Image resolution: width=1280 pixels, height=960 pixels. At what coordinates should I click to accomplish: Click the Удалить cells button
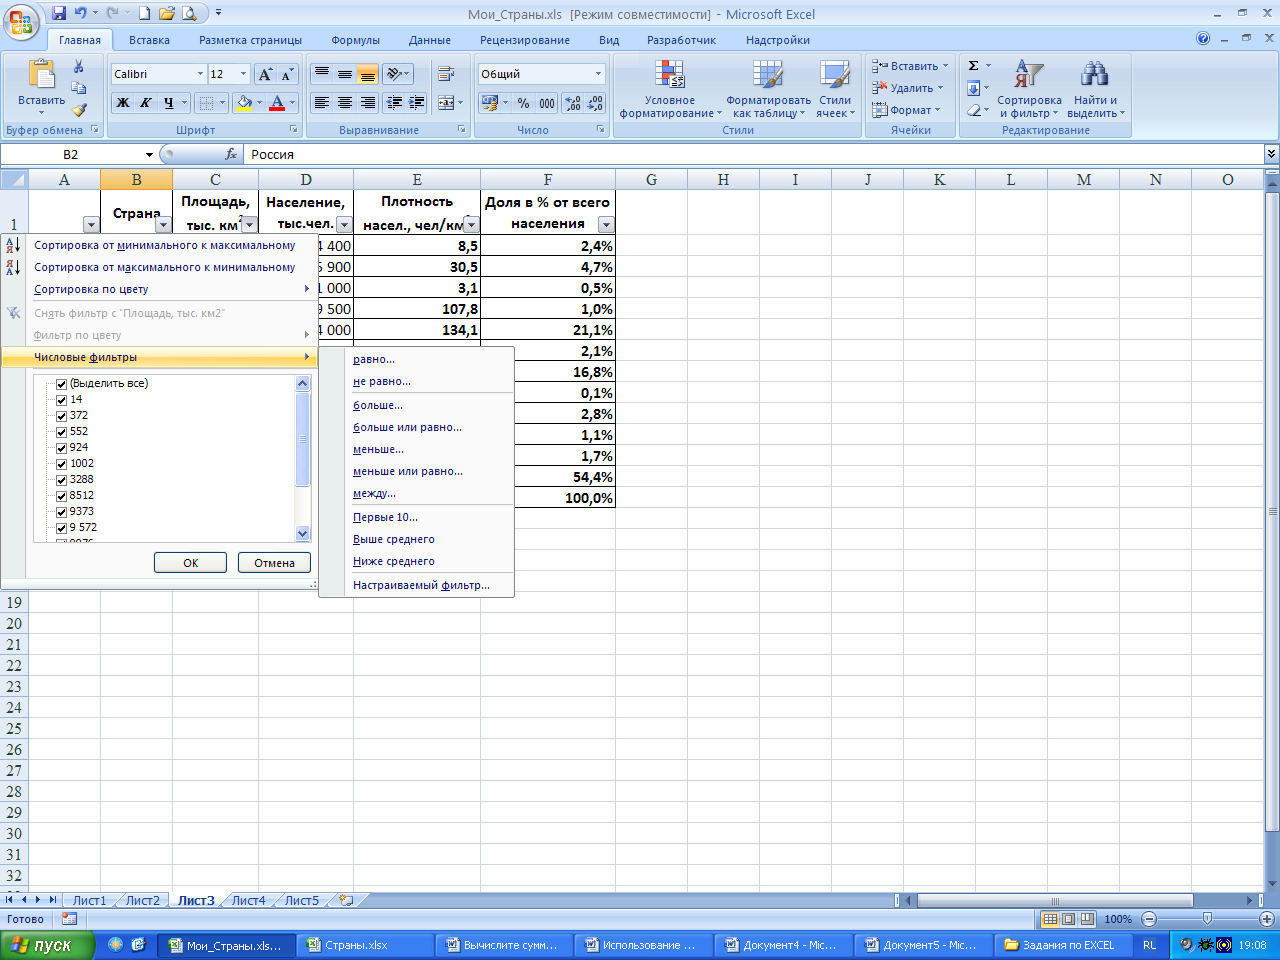coord(908,88)
